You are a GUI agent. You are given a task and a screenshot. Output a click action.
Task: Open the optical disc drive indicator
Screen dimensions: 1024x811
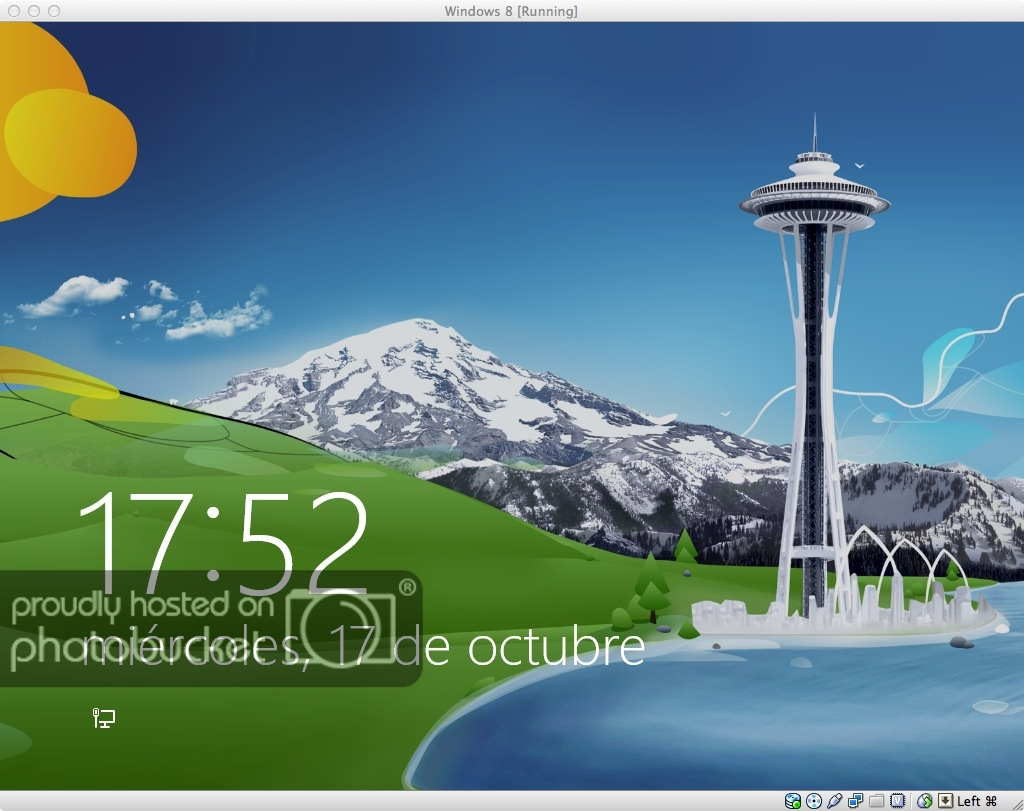814,801
